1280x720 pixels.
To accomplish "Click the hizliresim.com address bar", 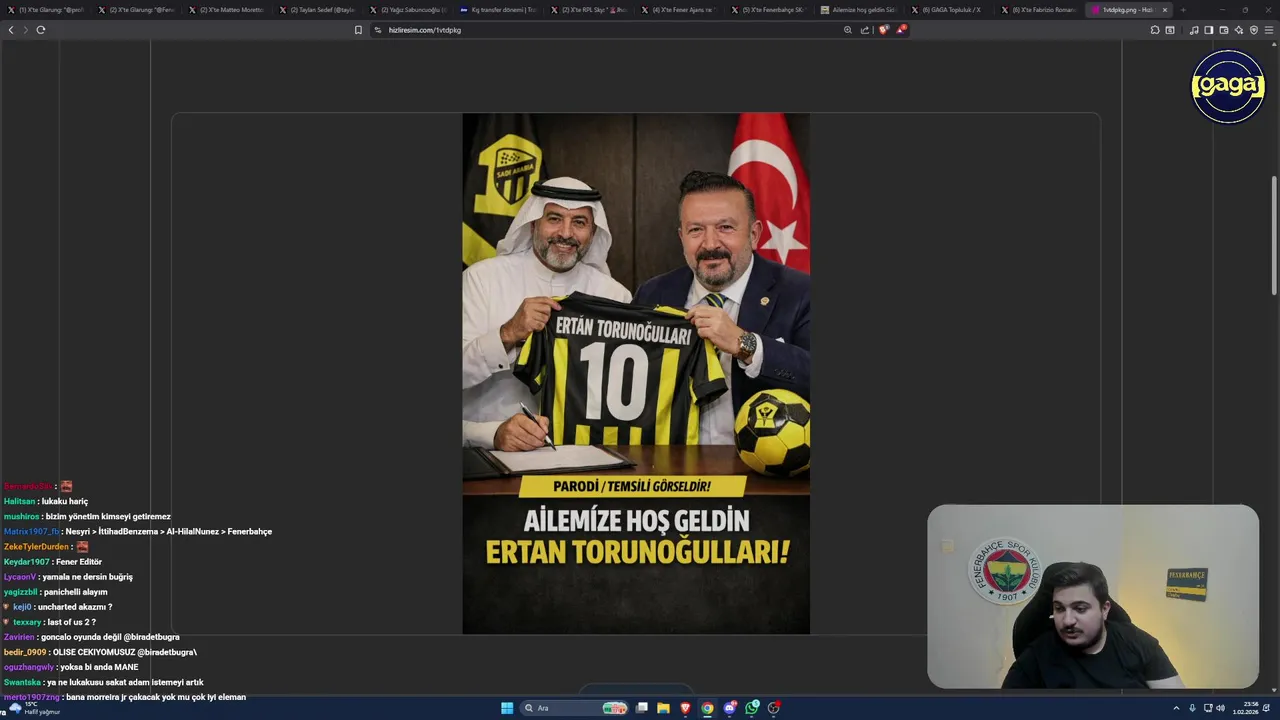I will 610,30.
